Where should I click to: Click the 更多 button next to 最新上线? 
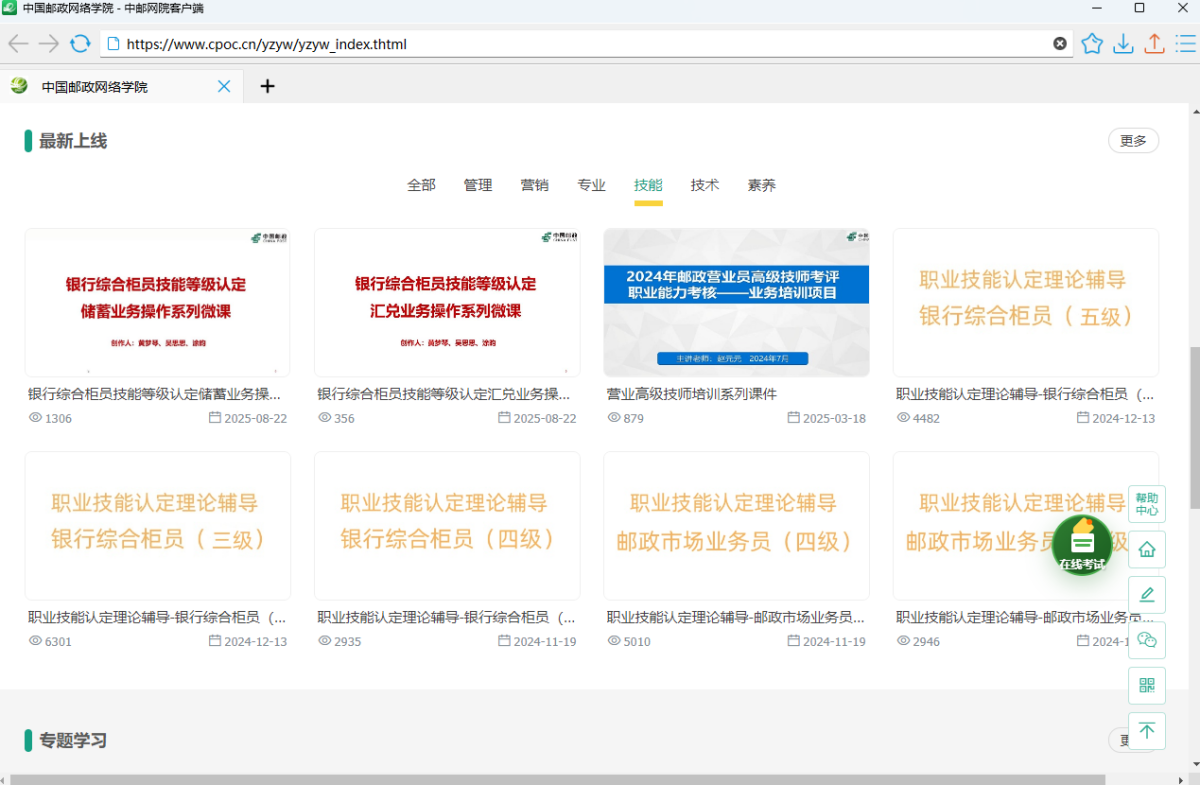pos(1133,140)
